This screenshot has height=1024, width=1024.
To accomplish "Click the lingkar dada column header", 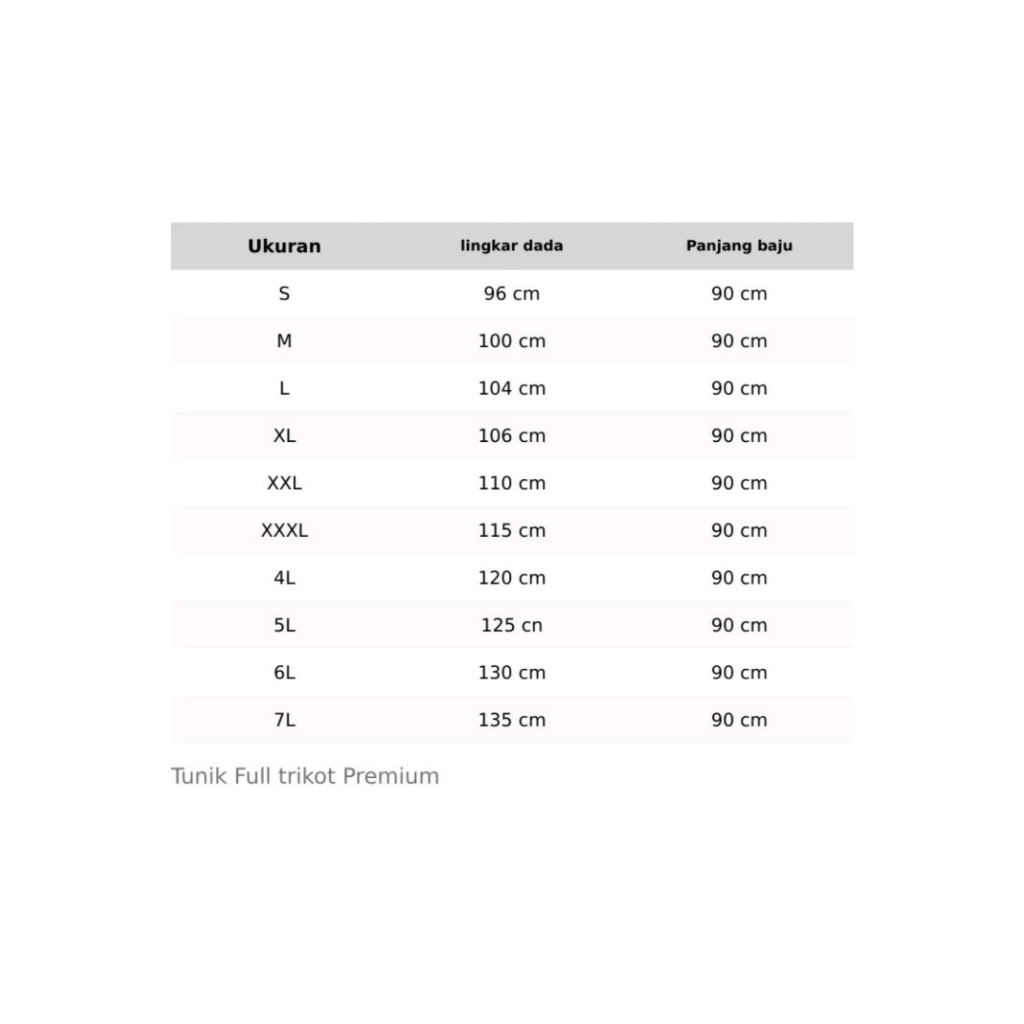I will click(511, 246).
